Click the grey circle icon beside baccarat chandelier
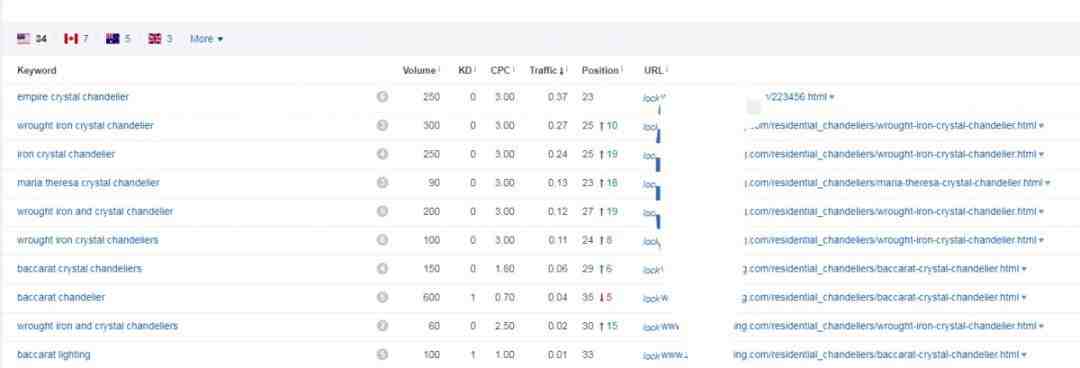The width and height of the screenshot is (1080, 368). click(x=382, y=297)
